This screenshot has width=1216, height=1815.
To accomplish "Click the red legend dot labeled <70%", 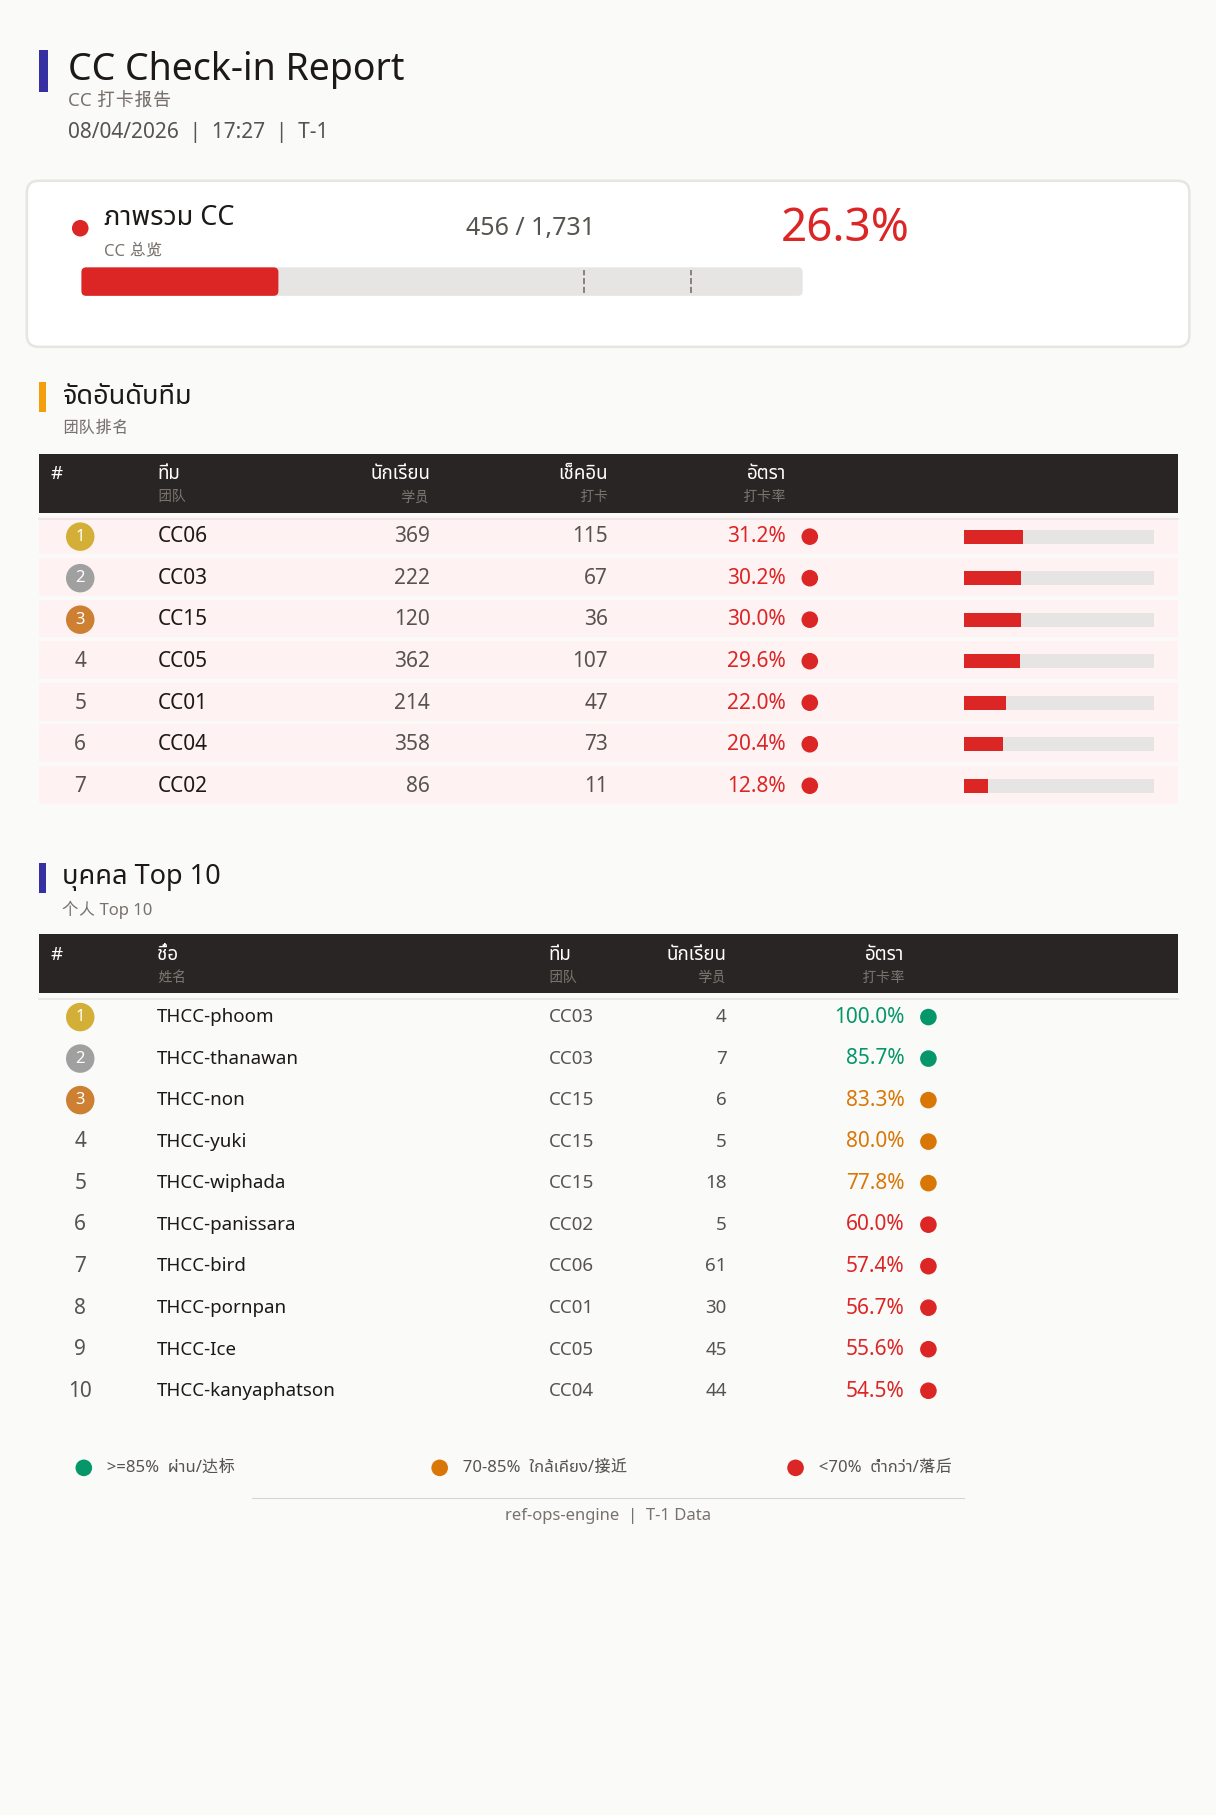I will coord(795,1467).
